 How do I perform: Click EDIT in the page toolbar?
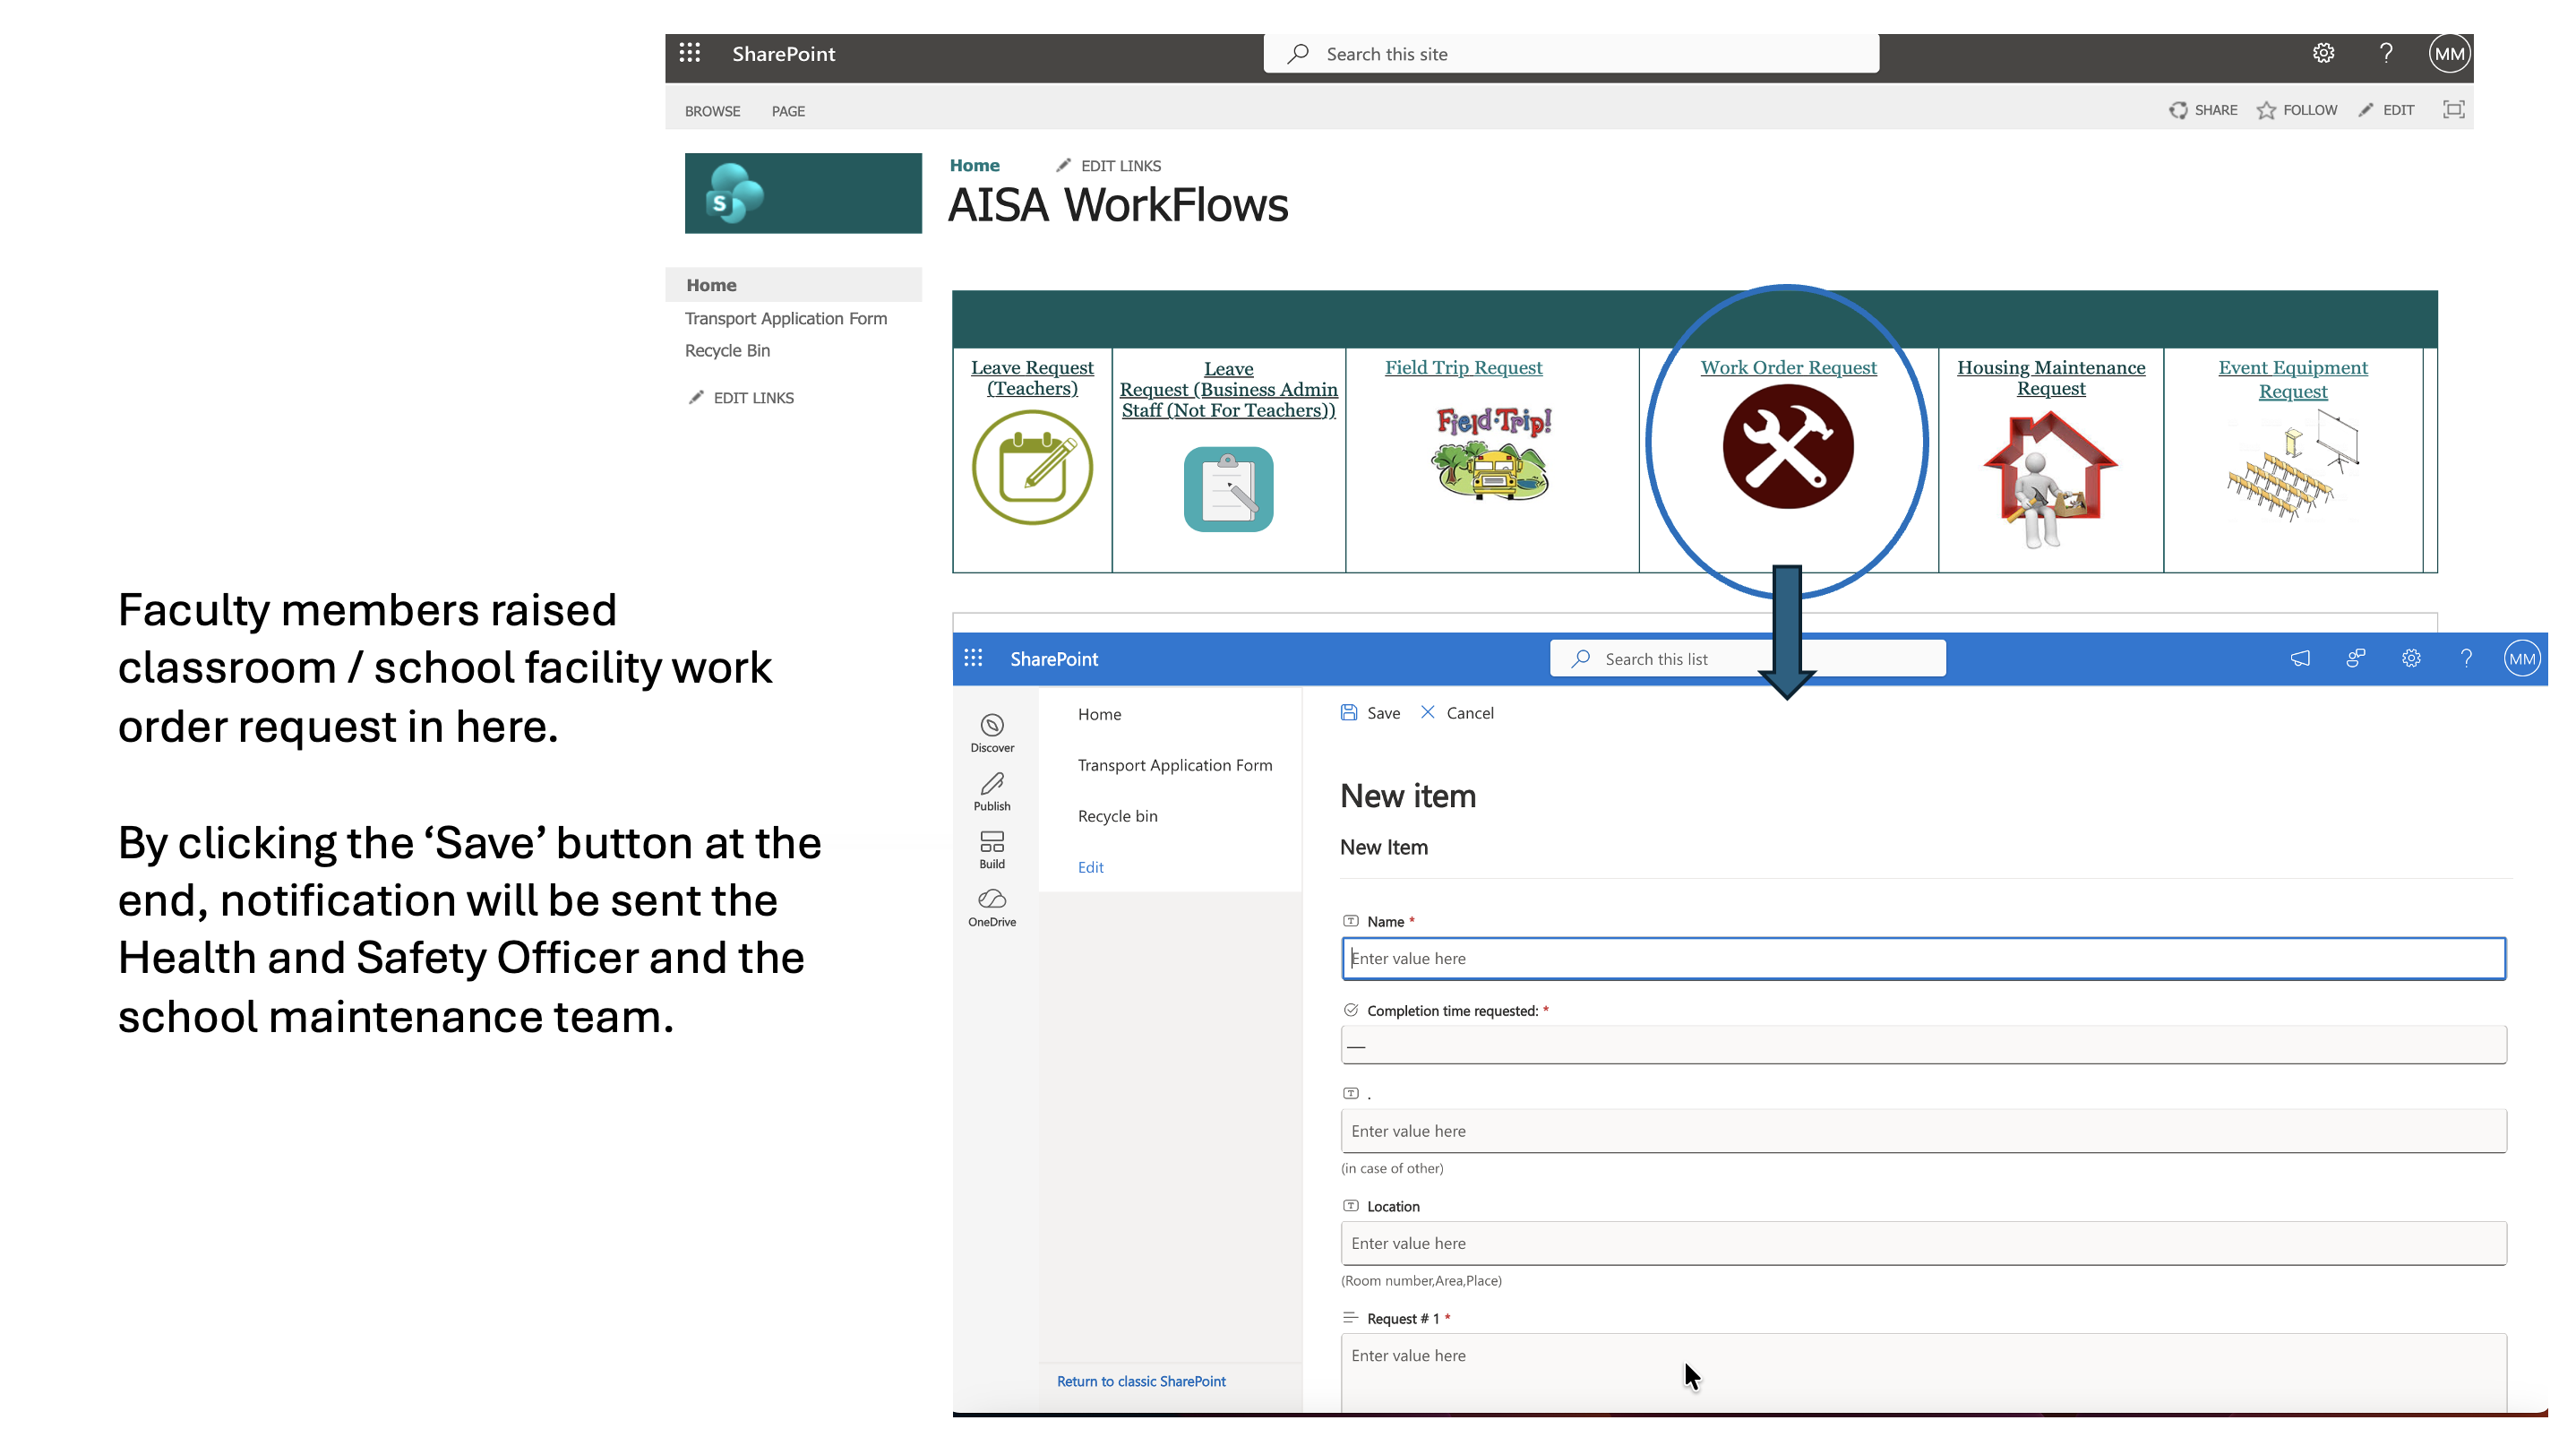point(2386,110)
